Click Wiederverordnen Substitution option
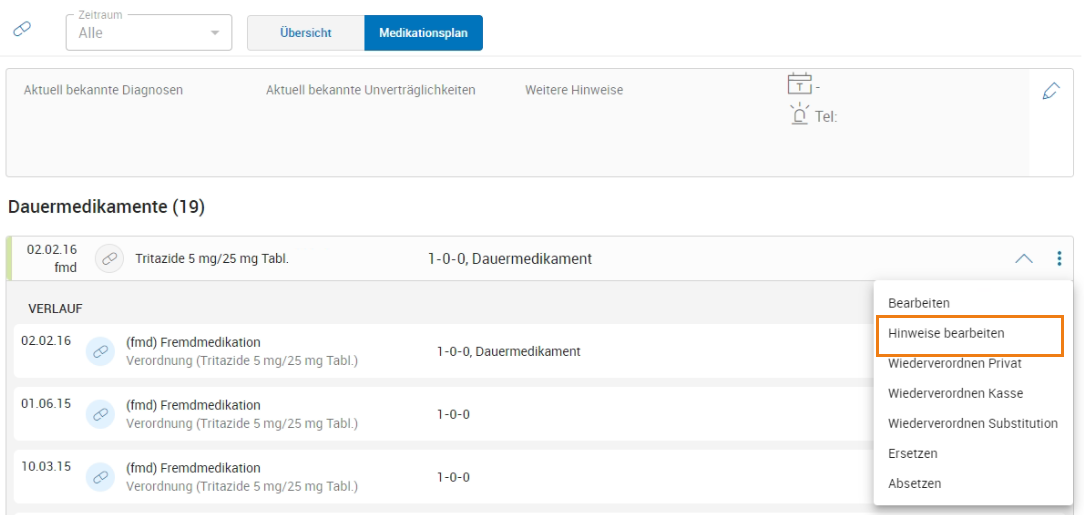 coord(972,423)
